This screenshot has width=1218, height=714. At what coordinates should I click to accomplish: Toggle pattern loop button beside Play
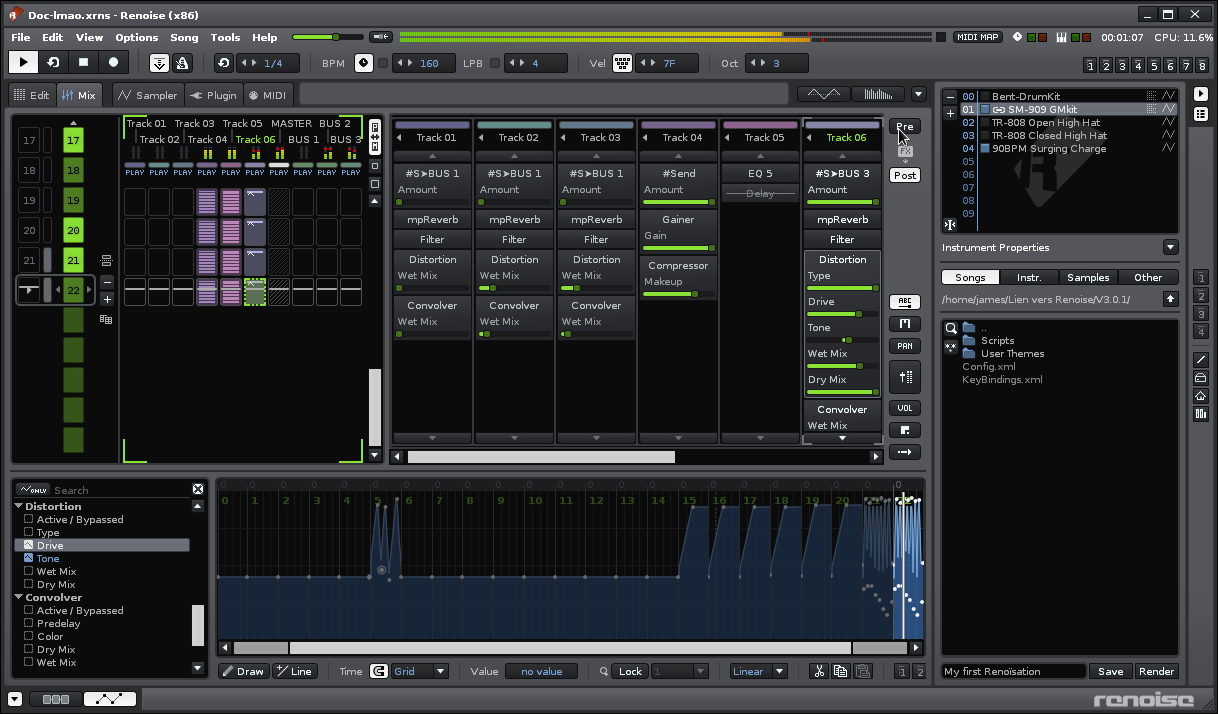click(x=53, y=62)
